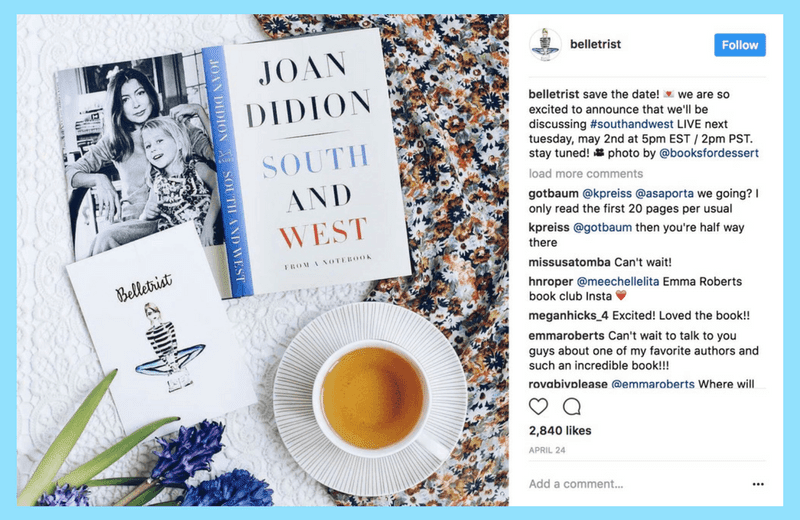Click the @asaporta mention
The height and width of the screenshot is (520, 800).
(664, 193)
